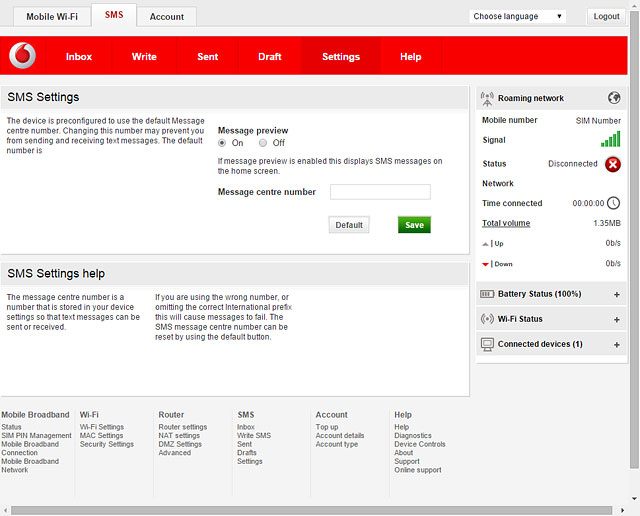Image resolution: width=640 pixels, height=516 pixels.
Task: Expand the Connected devices section
Action: click(616, 344)
